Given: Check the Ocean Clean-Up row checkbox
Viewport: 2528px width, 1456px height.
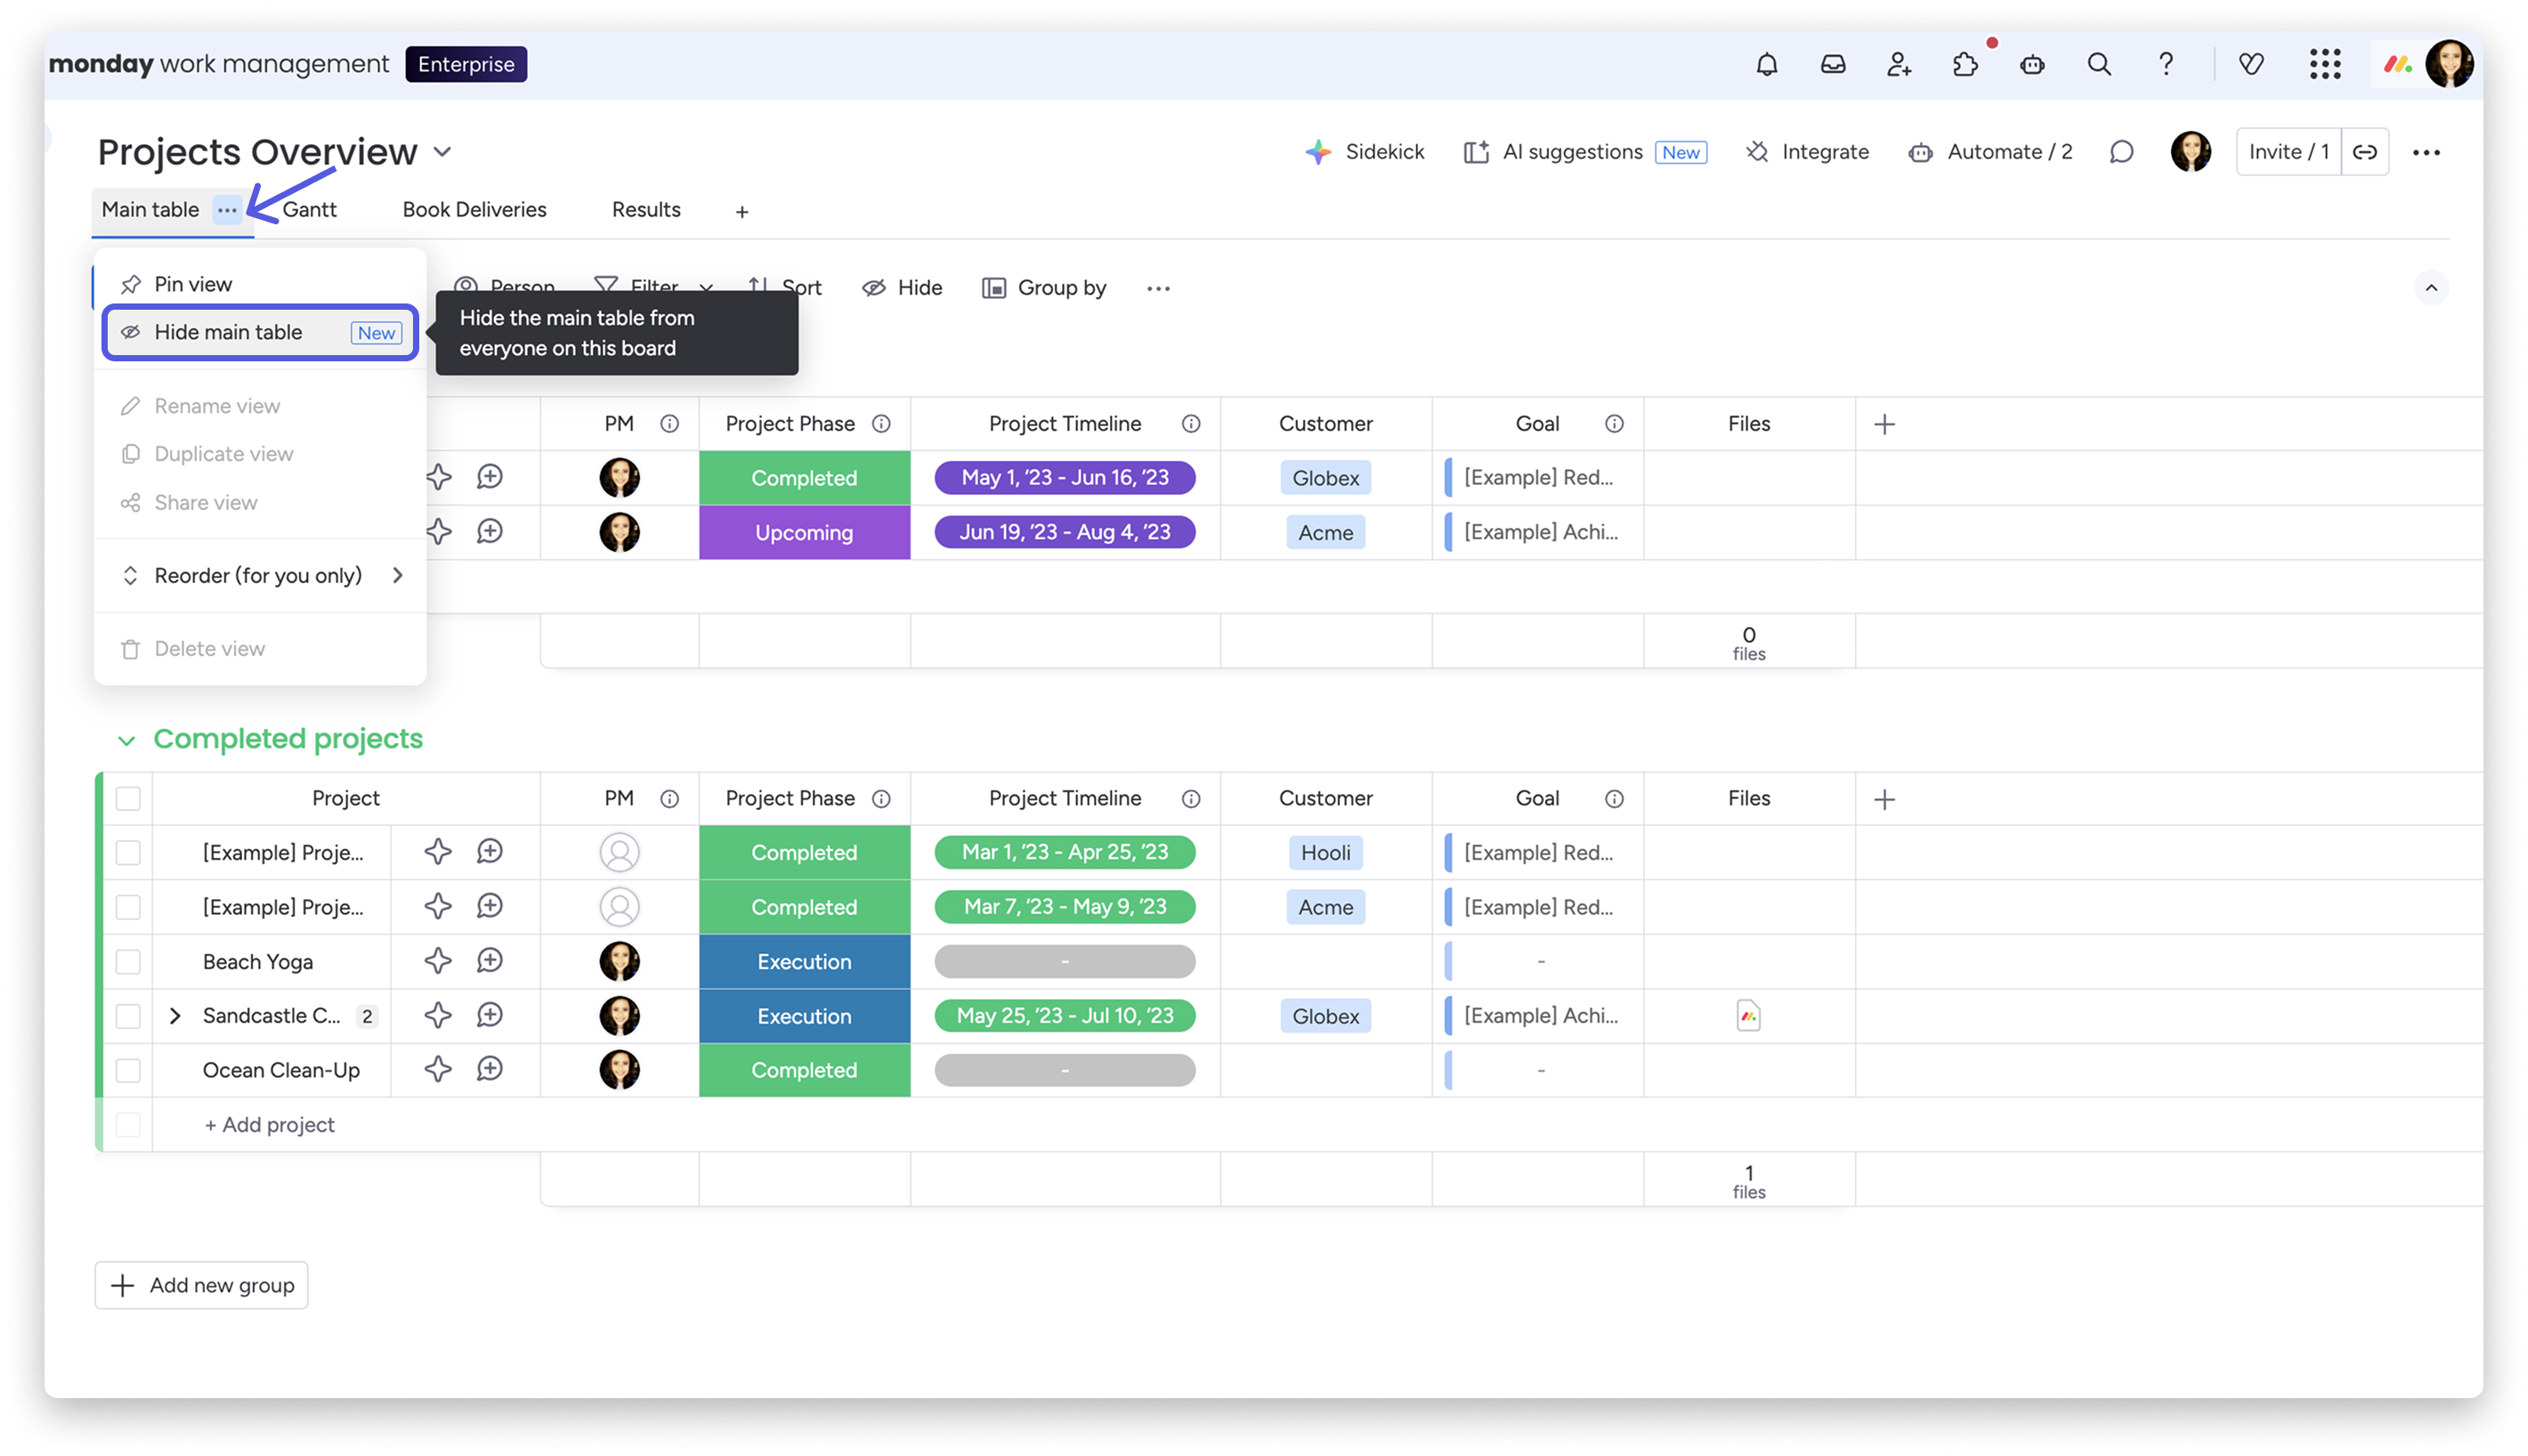Looking at the screenshot, I should tap(128, 1070).
